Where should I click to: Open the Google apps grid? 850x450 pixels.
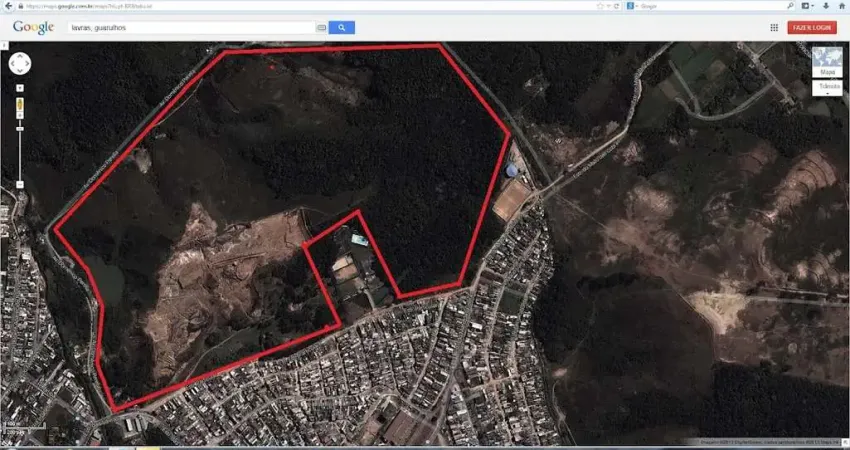(x=774, y=28)
